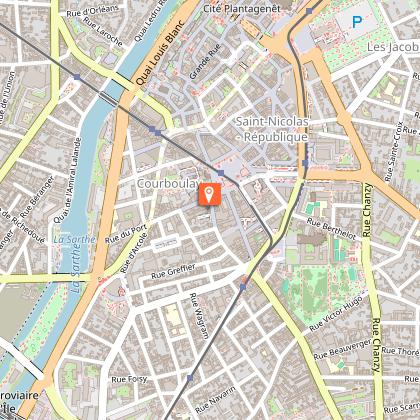Select tram stop at Rue Greffier line's east end
Image resolution: width=420 pixels, height=420 pixels.
coord(243,287)
